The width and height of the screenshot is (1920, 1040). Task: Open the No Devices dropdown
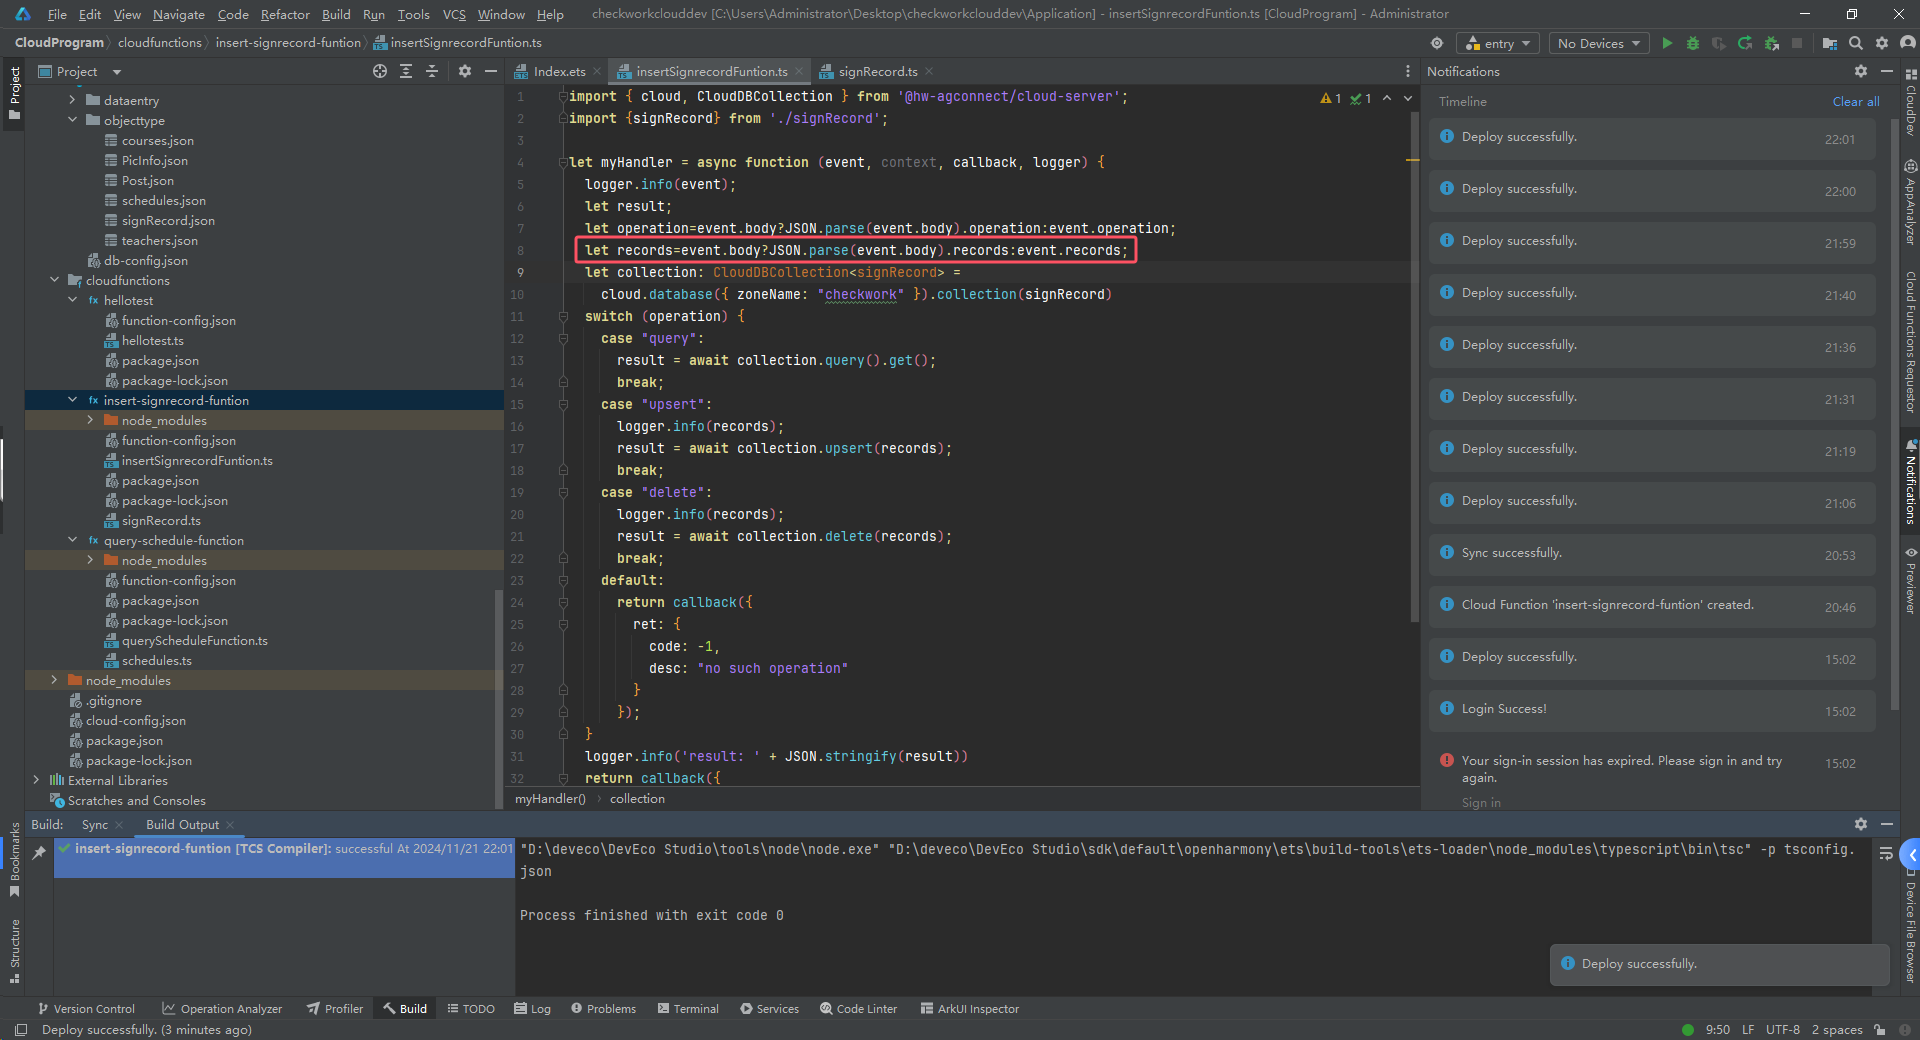coord(1599,43)
